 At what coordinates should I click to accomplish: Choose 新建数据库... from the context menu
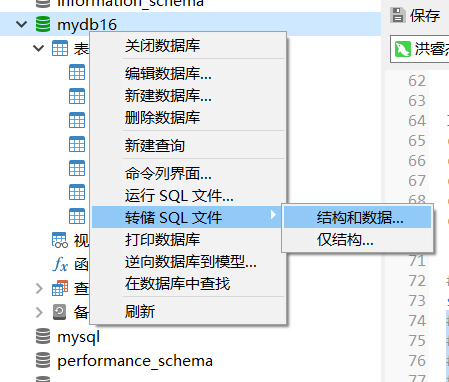(x=188, y=95)
